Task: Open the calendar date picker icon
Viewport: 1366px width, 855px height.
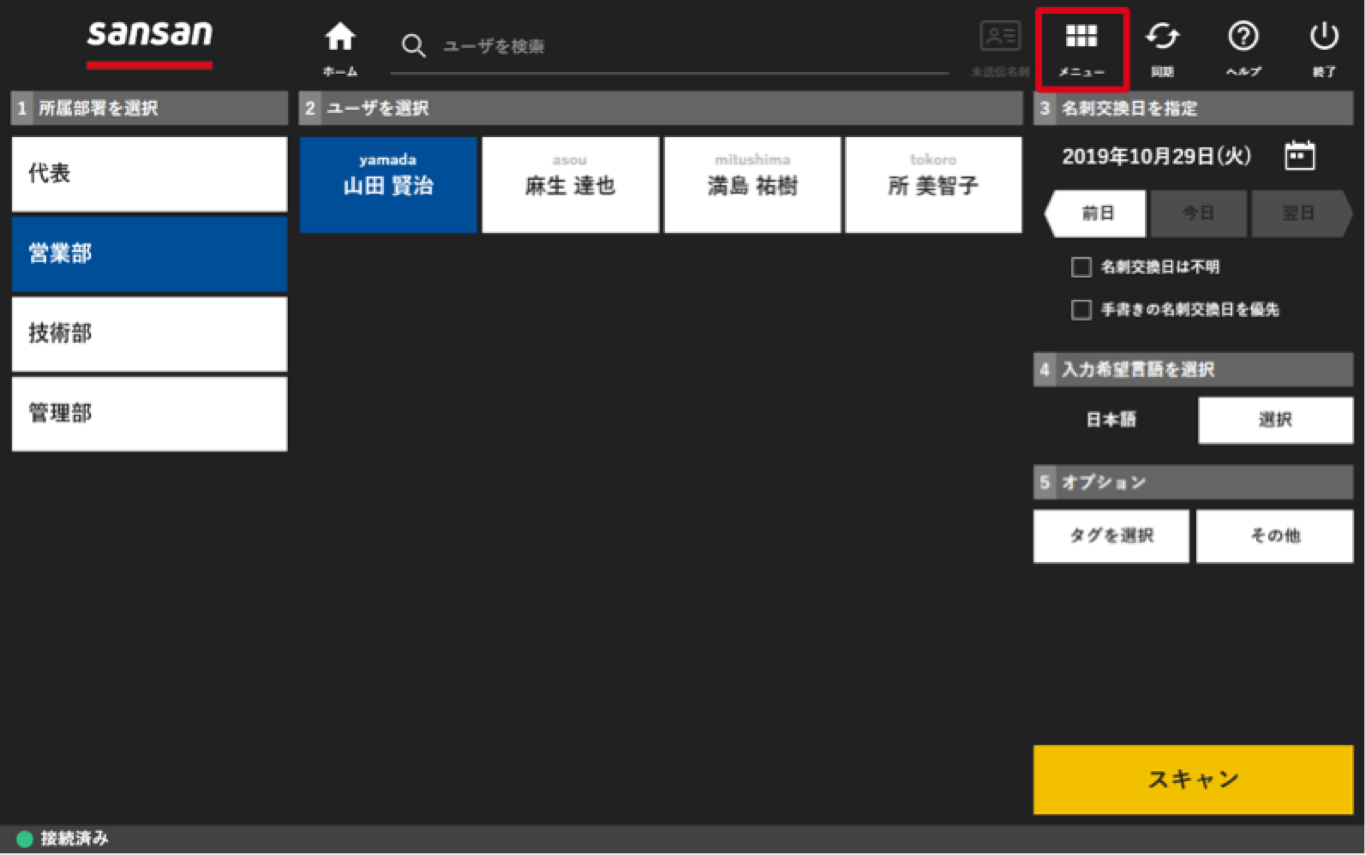Action: 1299,155
